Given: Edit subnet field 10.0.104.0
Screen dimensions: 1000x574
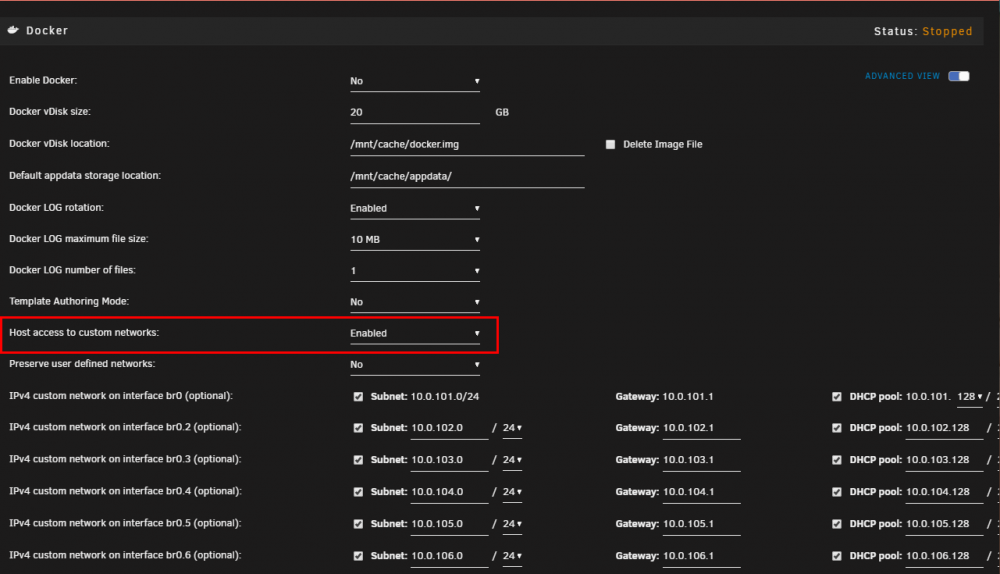Looking at the screenshot, I should (449, 492).
